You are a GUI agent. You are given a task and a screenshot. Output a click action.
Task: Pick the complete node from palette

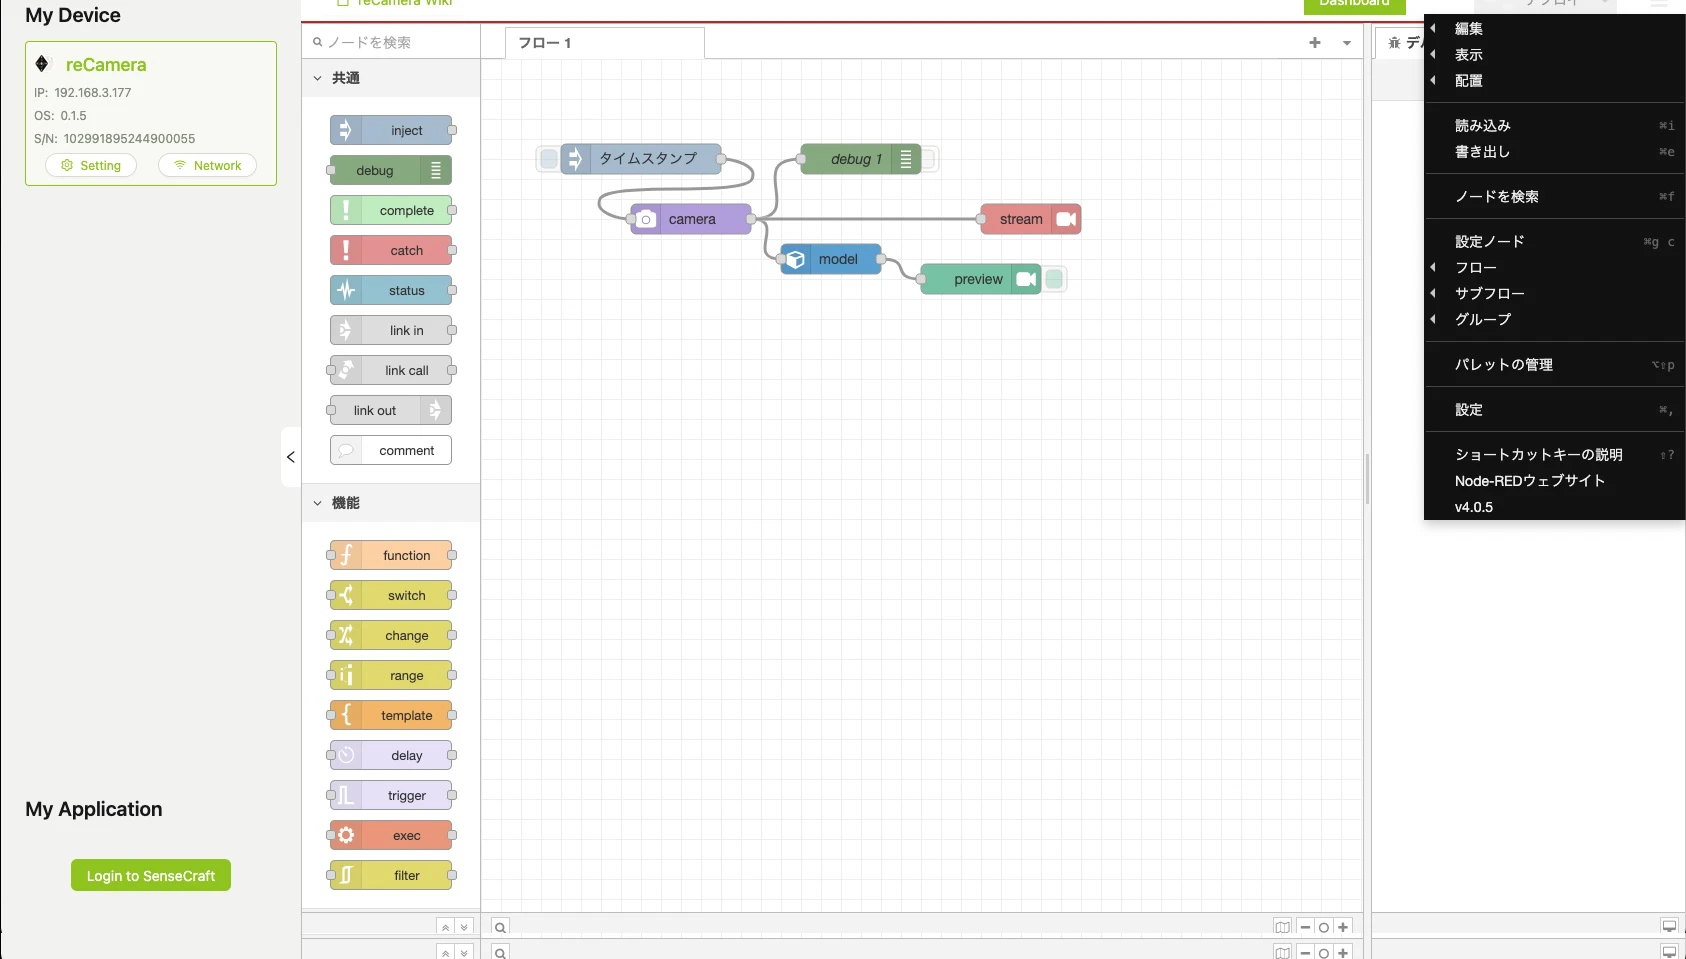[x=391, y=210]
